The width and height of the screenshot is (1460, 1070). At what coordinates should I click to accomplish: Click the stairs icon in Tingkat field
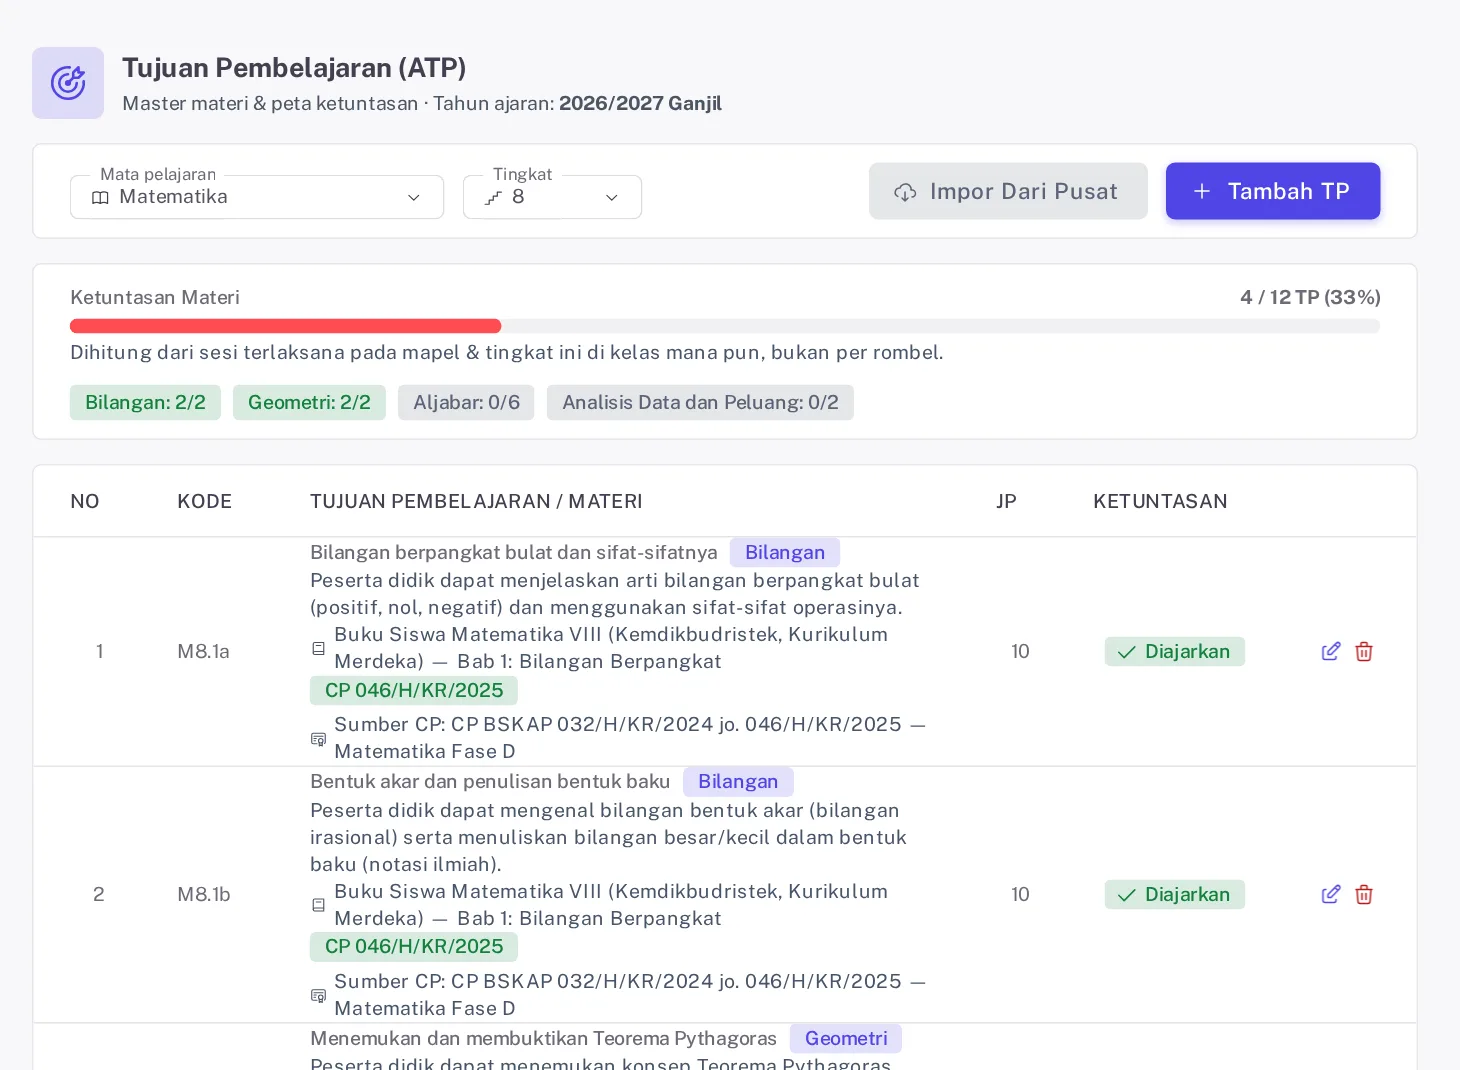[493, 197]
